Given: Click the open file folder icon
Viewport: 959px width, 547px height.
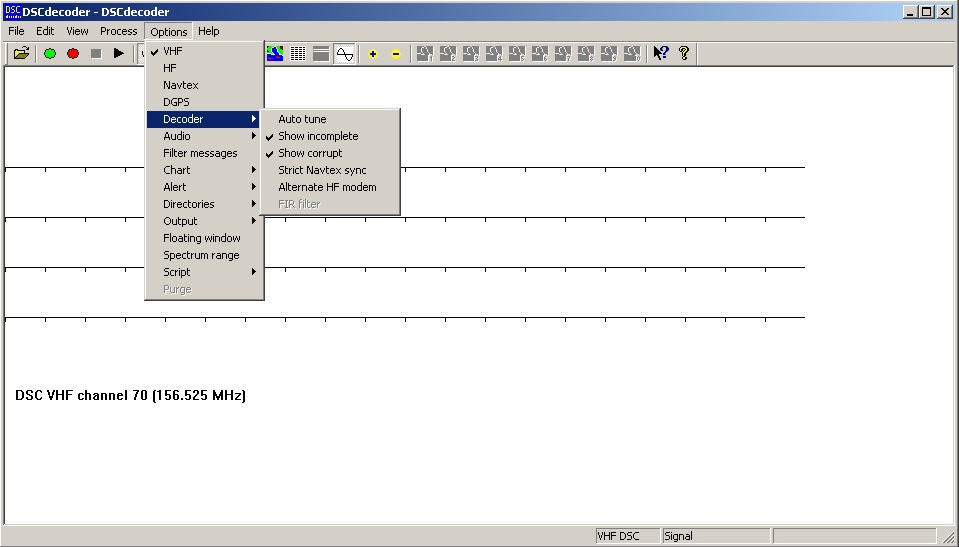Looking at the screenshot, I should [21, 54].
